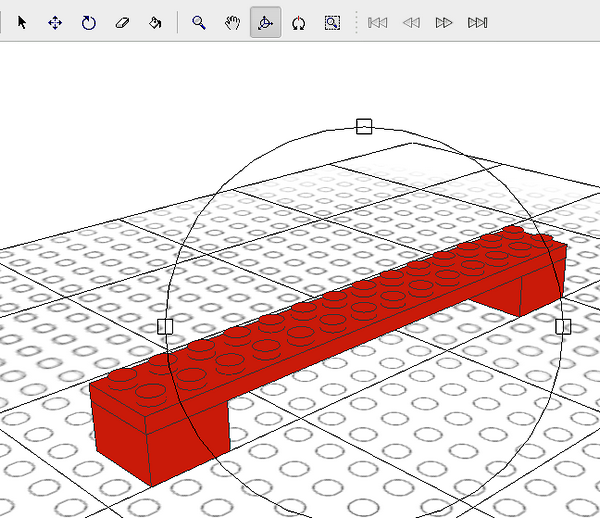Click the right handle of rotation circle
The image size is (600, 518).
(563, 327)
